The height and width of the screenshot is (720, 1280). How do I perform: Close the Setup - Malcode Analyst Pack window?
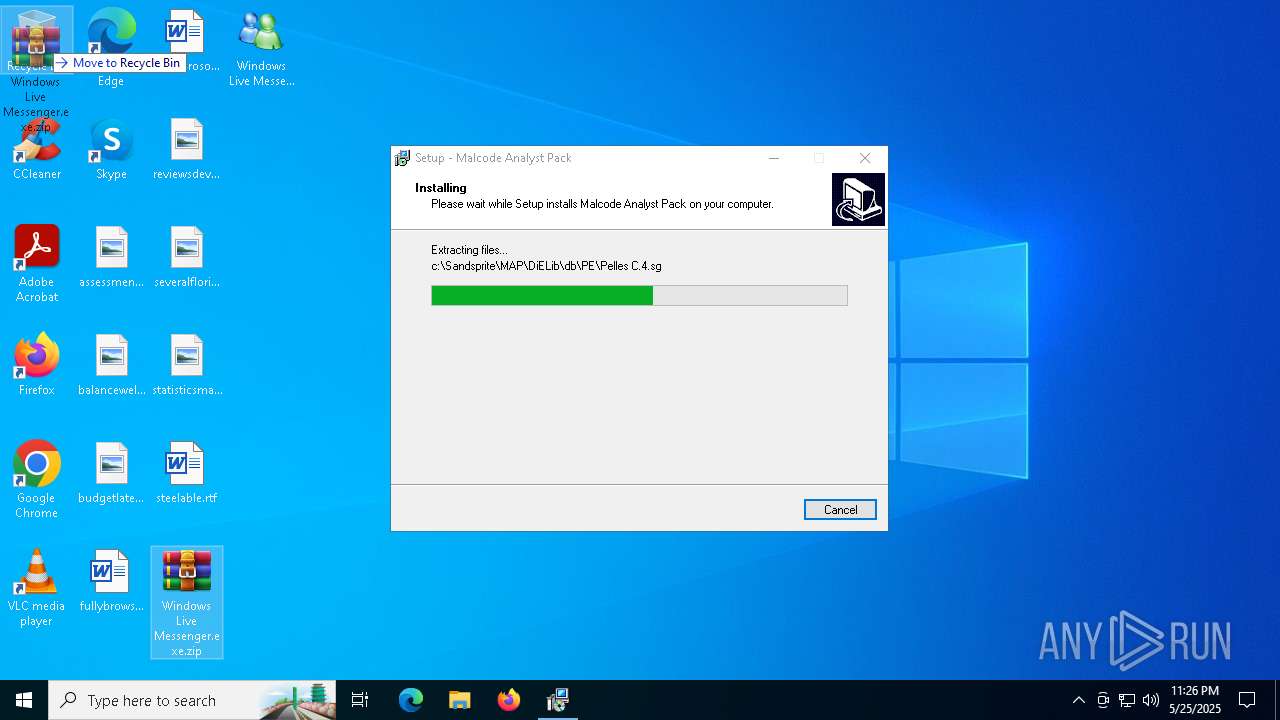click(x=865, y=158)
